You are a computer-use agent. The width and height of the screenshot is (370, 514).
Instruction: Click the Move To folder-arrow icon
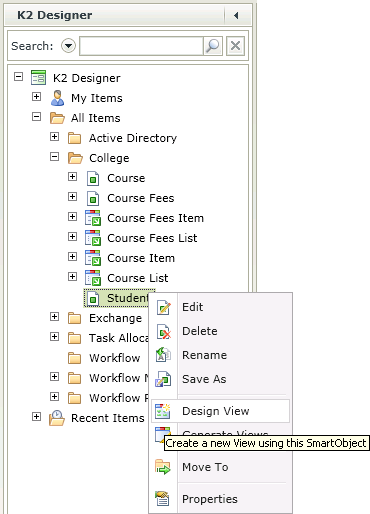tap(163, 467)
